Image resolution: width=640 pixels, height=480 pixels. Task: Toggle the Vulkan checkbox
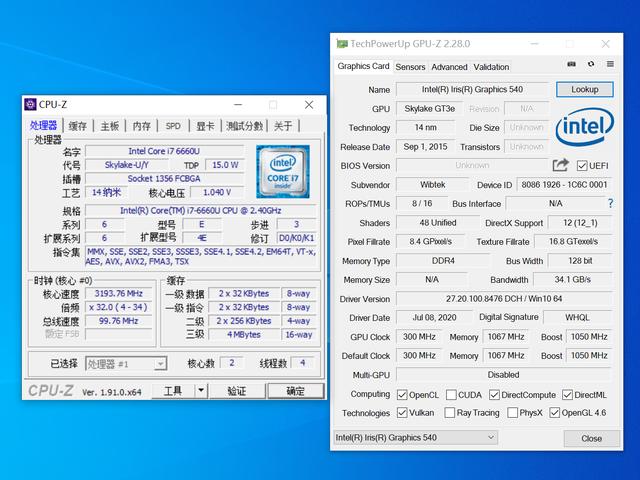(x=402, y=413)
